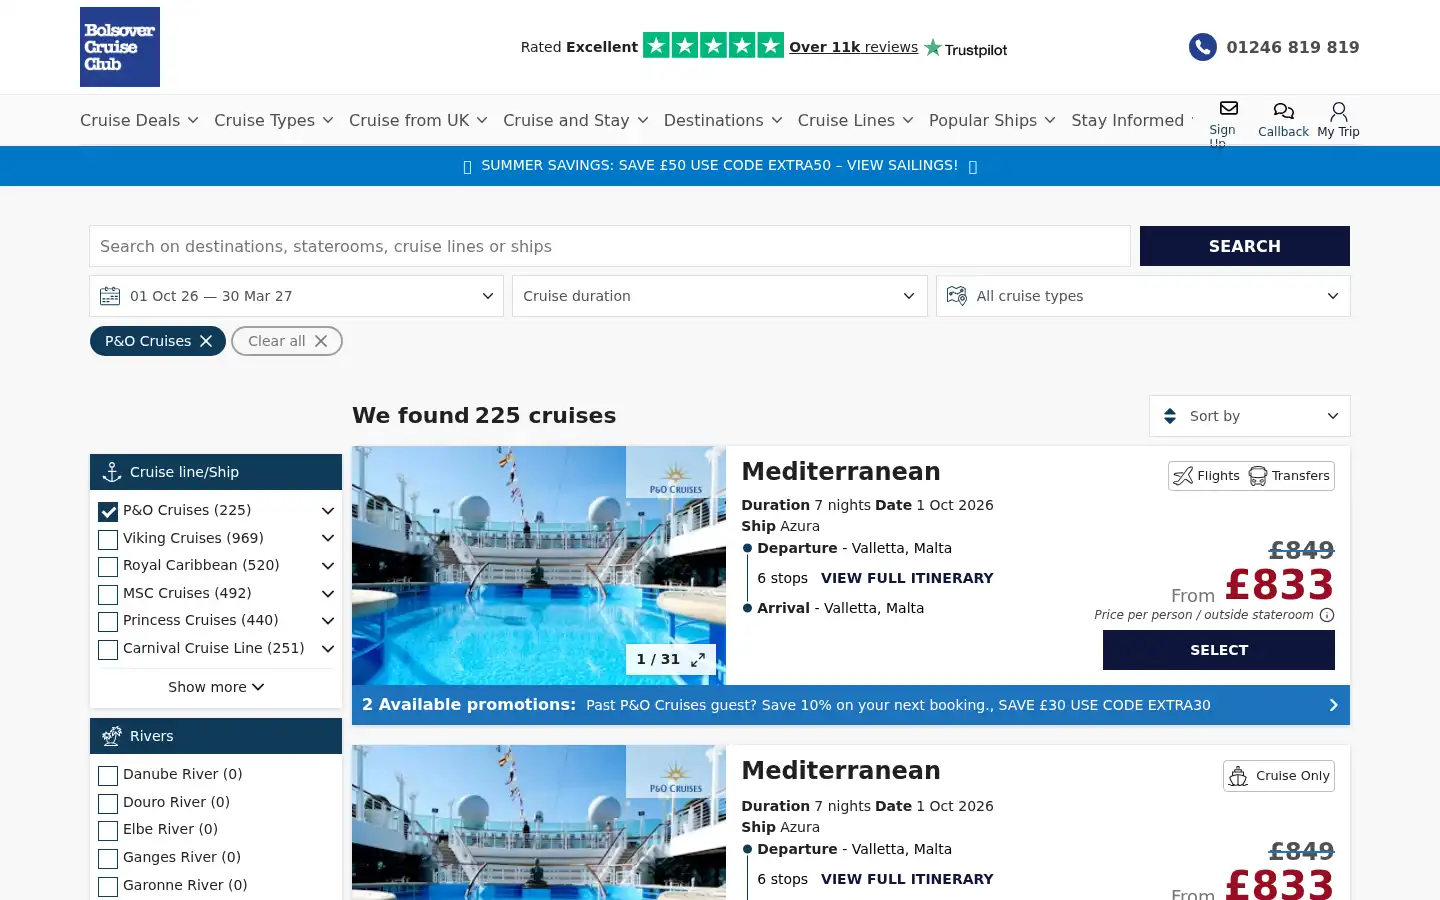The image size is (1440, 900).
Task: Open the Cruise from UK menu
Action: [x=418, y=120]
